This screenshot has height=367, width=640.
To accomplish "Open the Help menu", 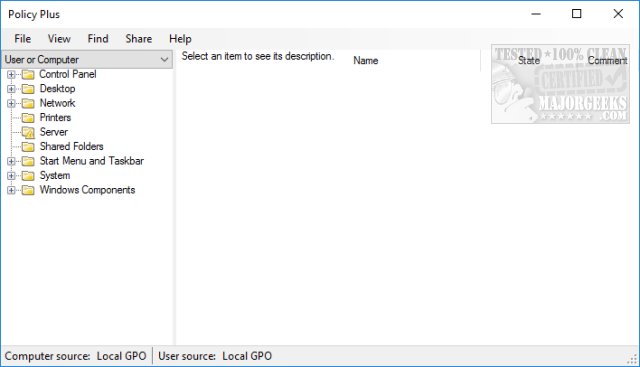I will (x=180, y=39).
